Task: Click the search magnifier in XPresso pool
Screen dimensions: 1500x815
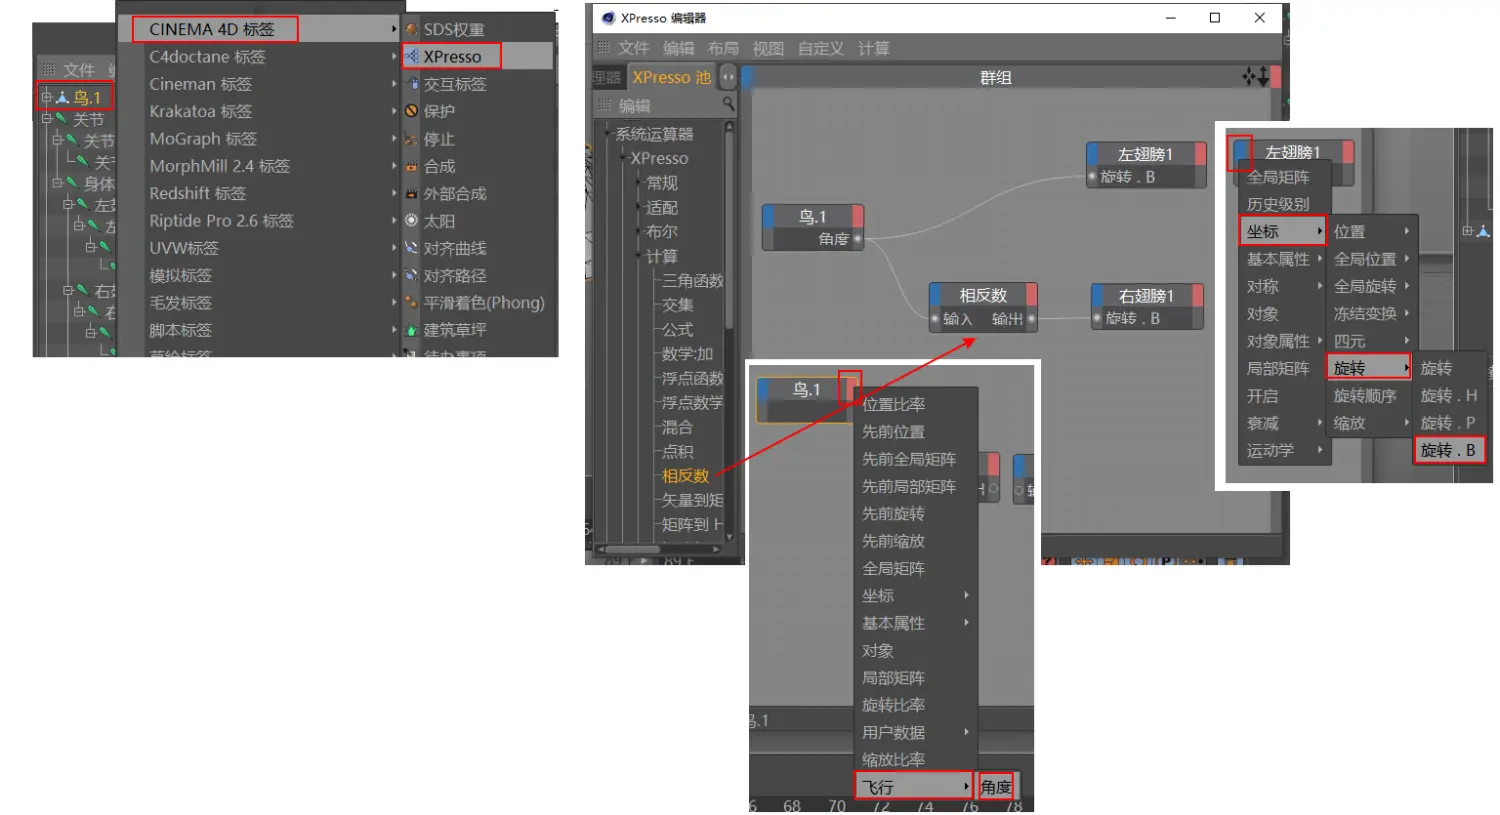Action: click(x=728, y=104)
